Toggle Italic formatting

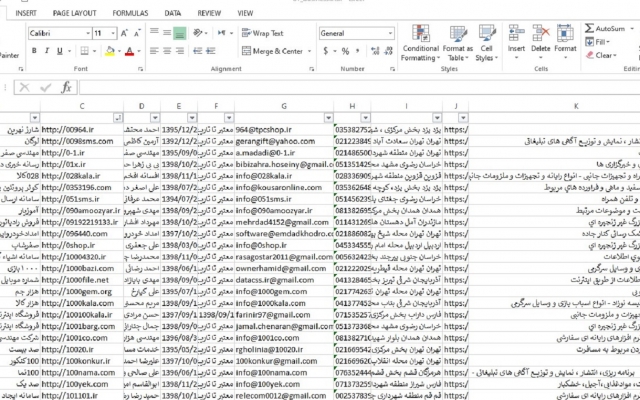tap(47, 51)
